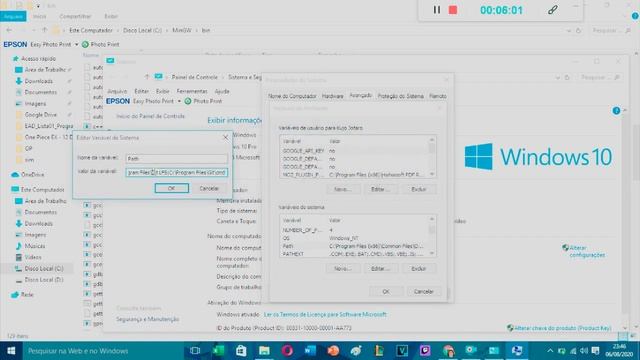Switch to the Hardware tab
This screenshot has width=640, height=360.
[332, 96]
